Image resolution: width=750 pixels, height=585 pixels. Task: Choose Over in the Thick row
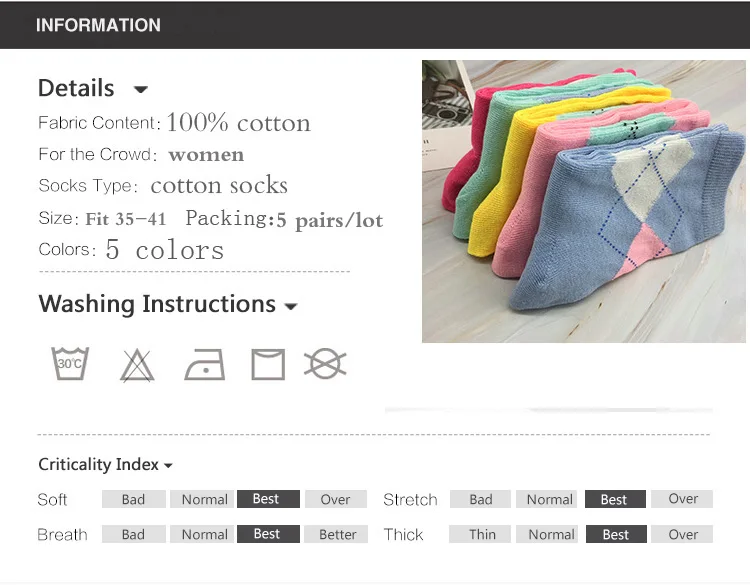[x=682, y=534]
